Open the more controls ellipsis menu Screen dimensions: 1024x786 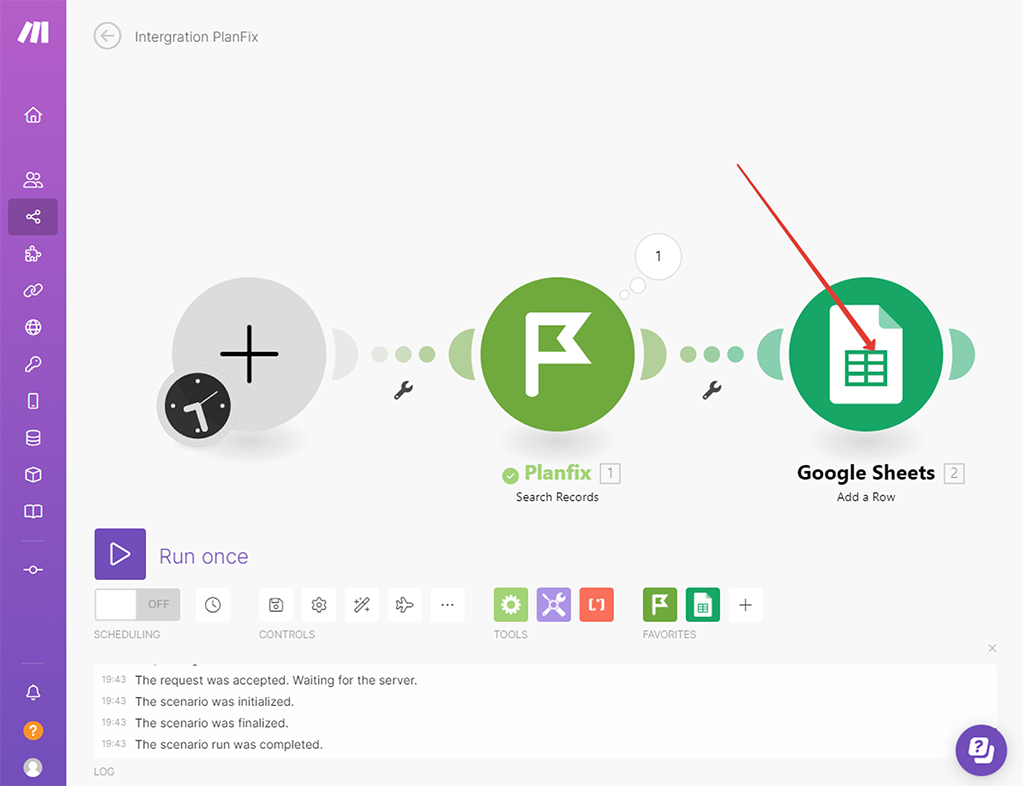tap(447, 605)
